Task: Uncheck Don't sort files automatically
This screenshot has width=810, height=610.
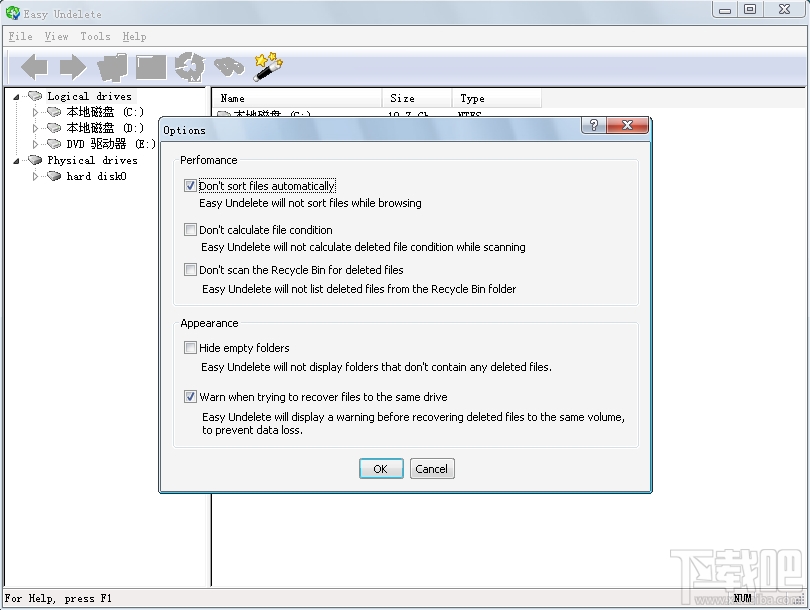Action: (x=190, y=185)
